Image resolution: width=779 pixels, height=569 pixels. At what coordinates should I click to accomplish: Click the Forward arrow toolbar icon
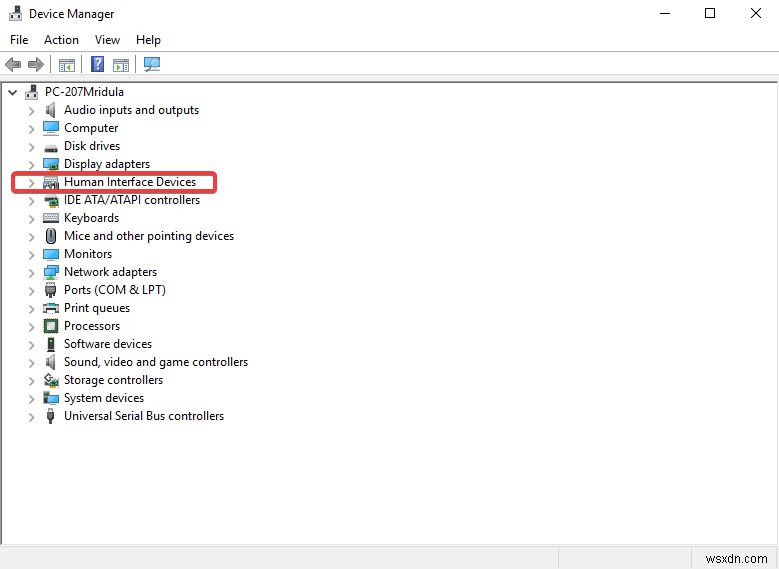35,64
